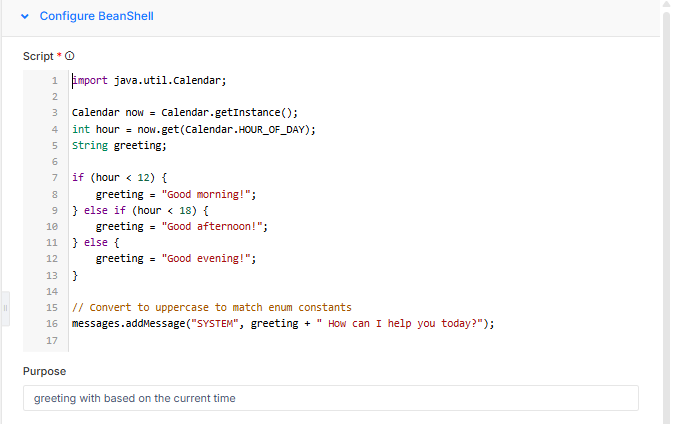
Task: Click the uppercase conversion comment line
Action: (x=211, y=307)
